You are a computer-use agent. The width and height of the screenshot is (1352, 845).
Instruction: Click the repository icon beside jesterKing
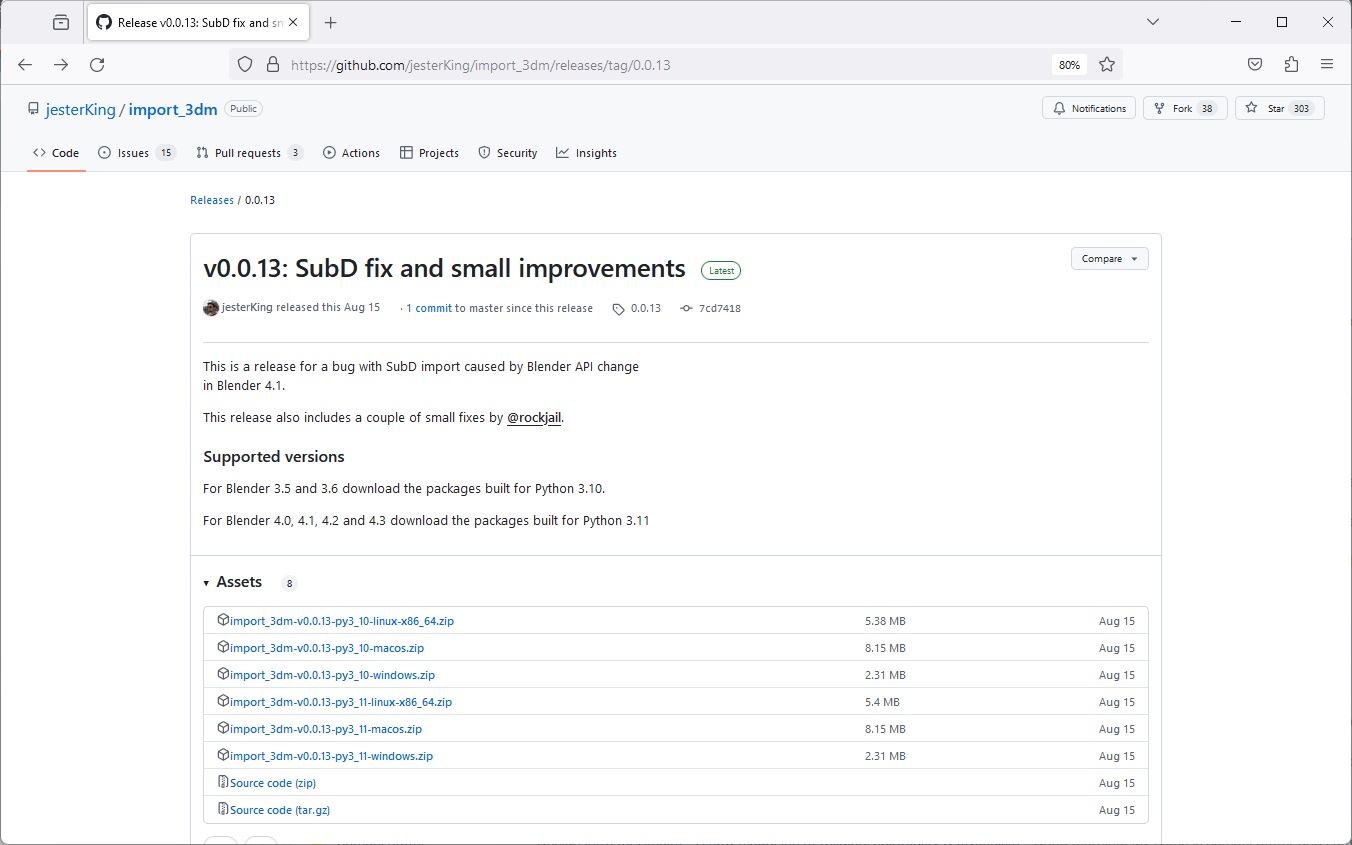click(34, 109)
